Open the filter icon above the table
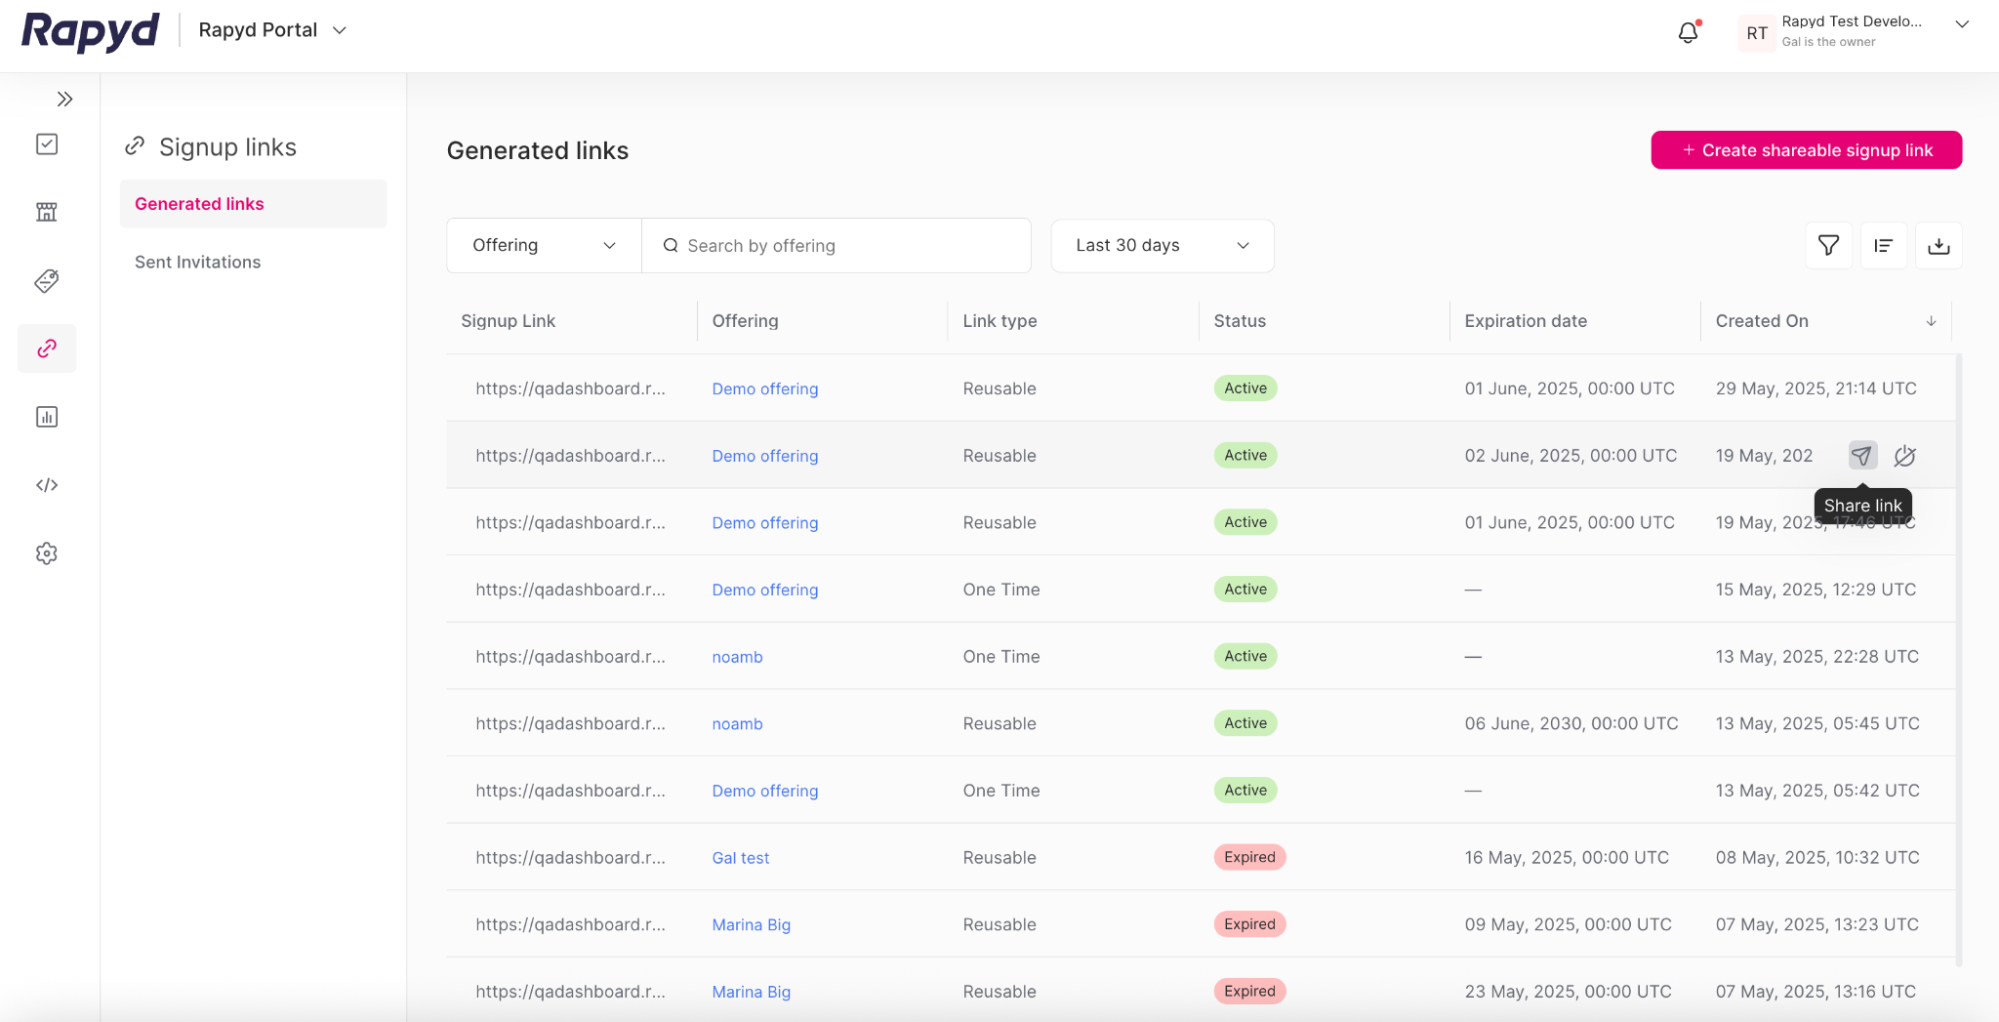 pyautogui.click(x=1828, y=245)
